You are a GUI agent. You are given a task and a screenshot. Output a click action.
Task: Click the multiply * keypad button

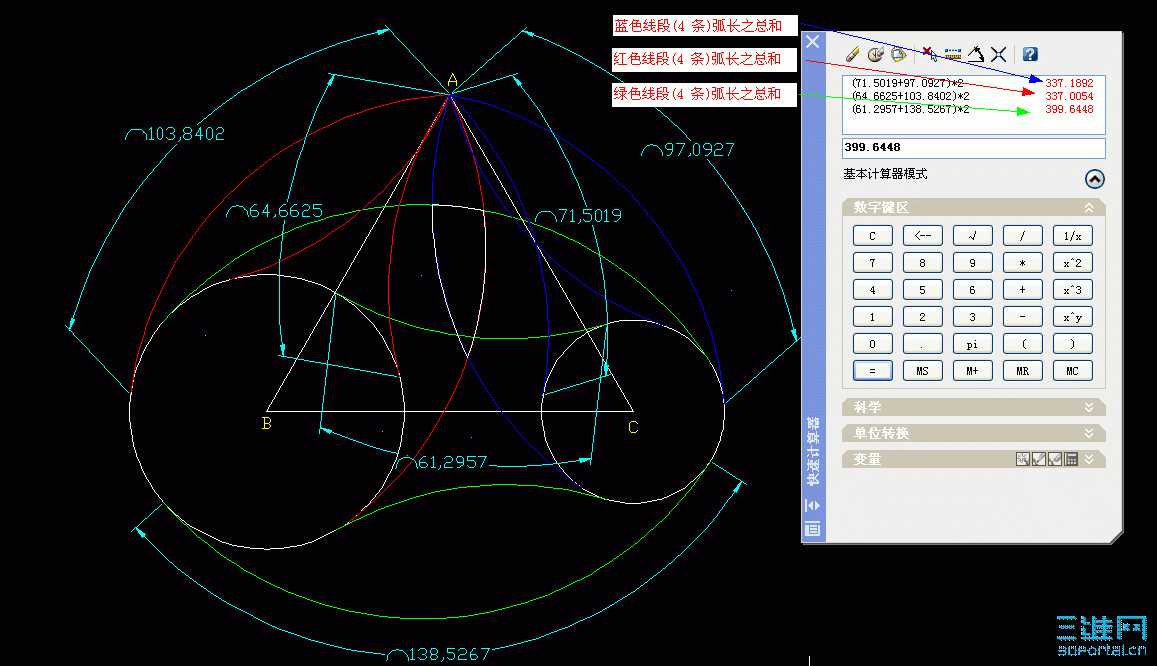pyautogui.click(x=1023, y=263)
